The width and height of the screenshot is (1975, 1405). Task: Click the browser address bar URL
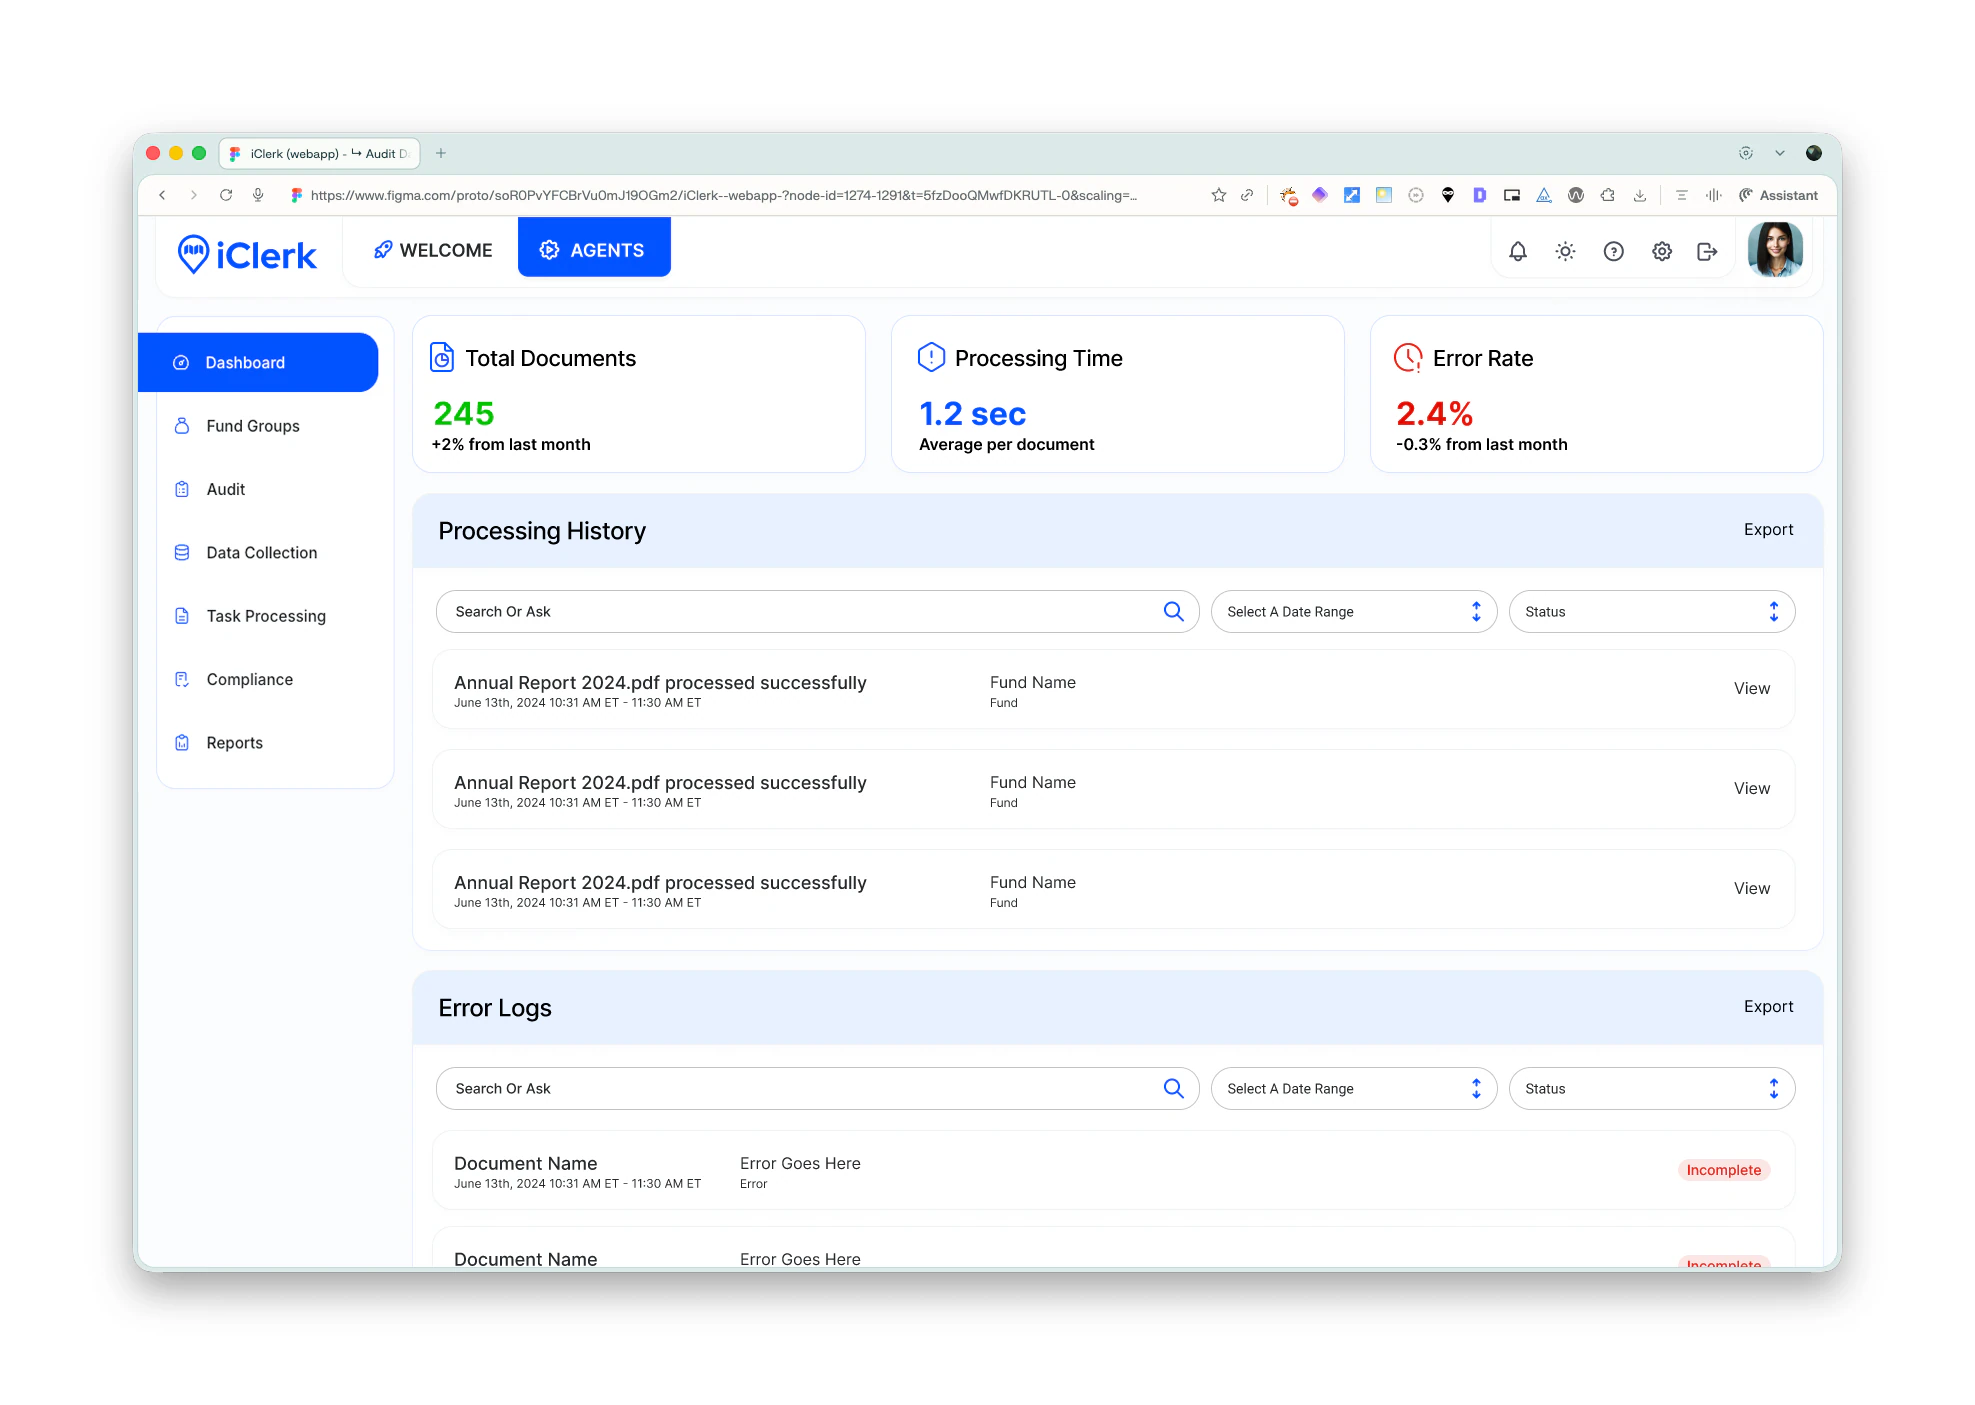(723, 195)
